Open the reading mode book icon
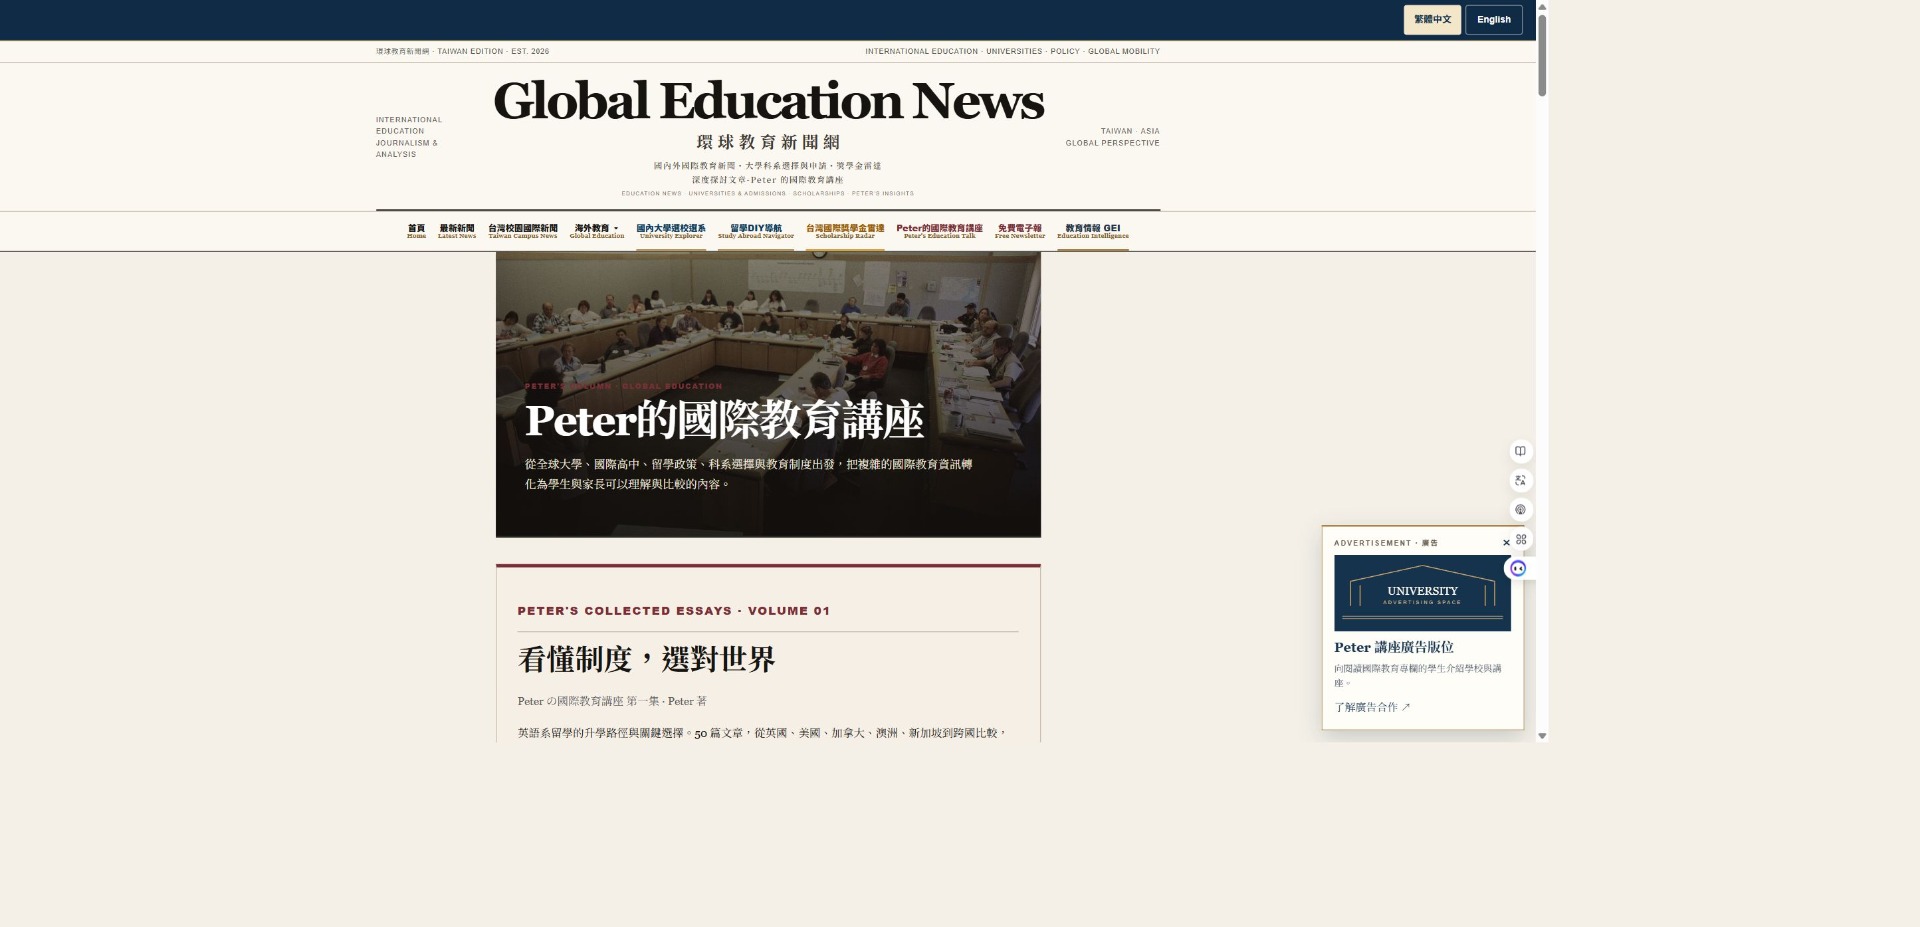 pos(1520,451)
